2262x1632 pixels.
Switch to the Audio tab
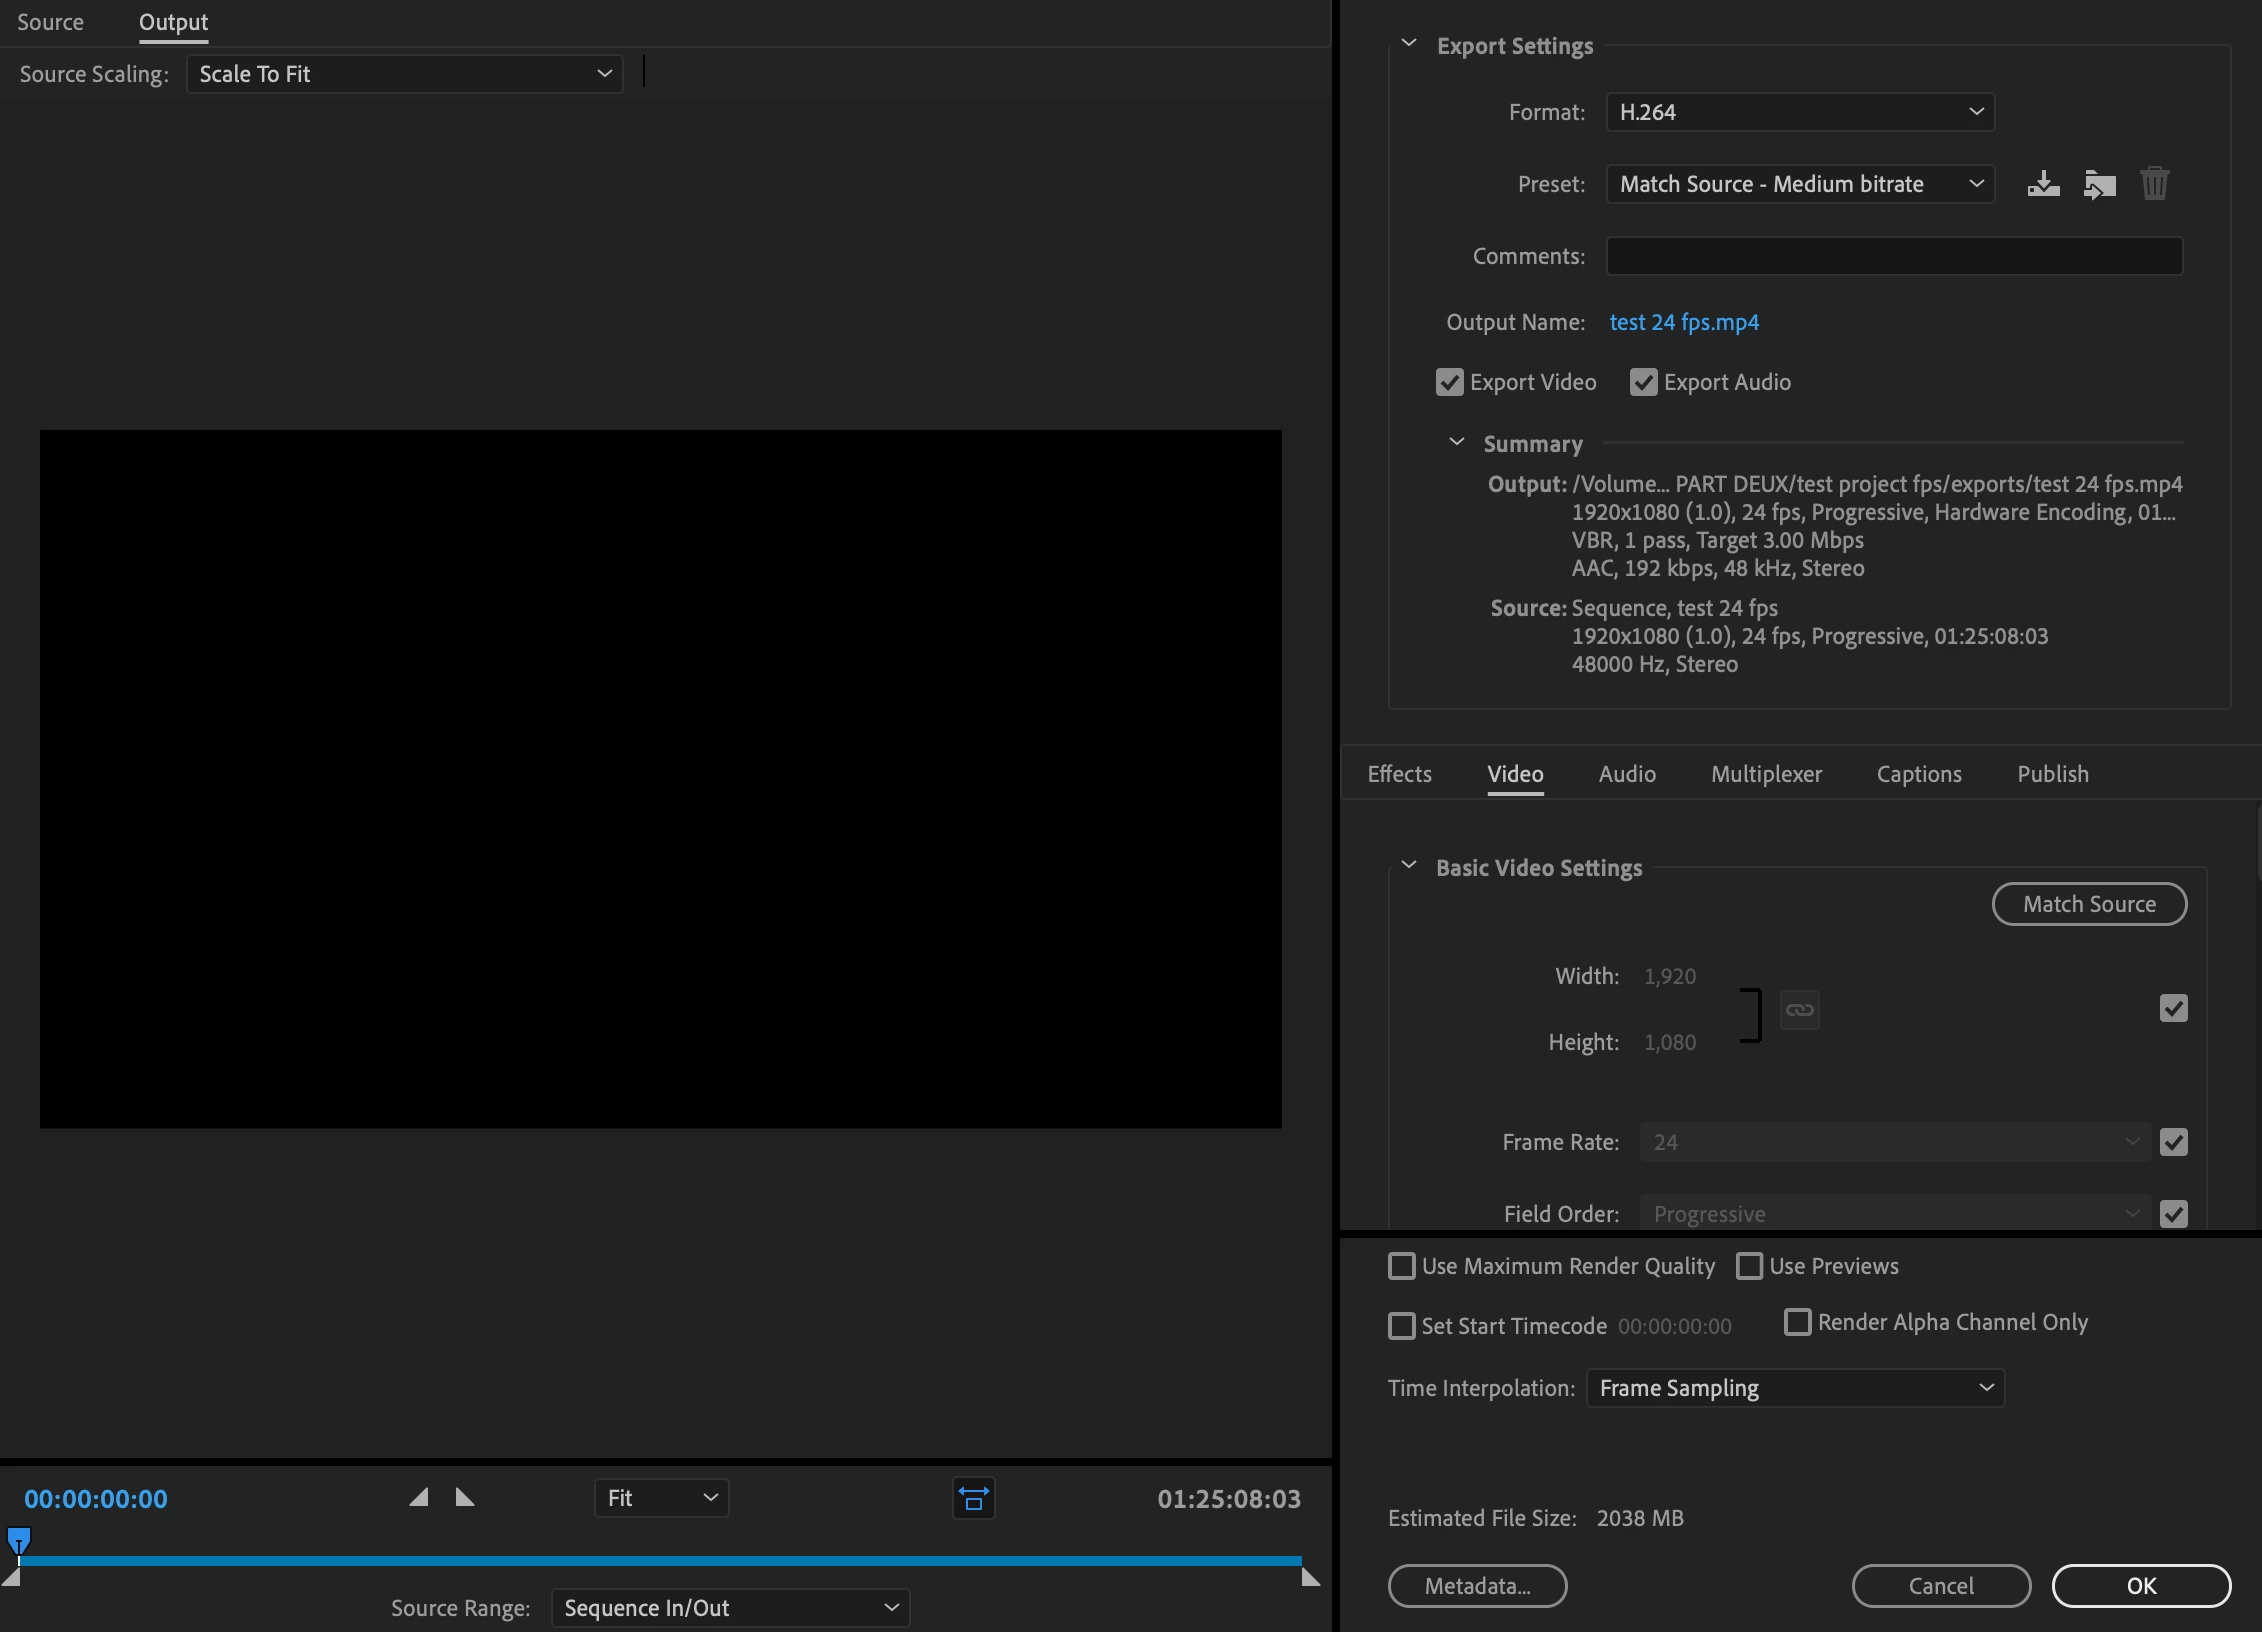click(1627, 774)
